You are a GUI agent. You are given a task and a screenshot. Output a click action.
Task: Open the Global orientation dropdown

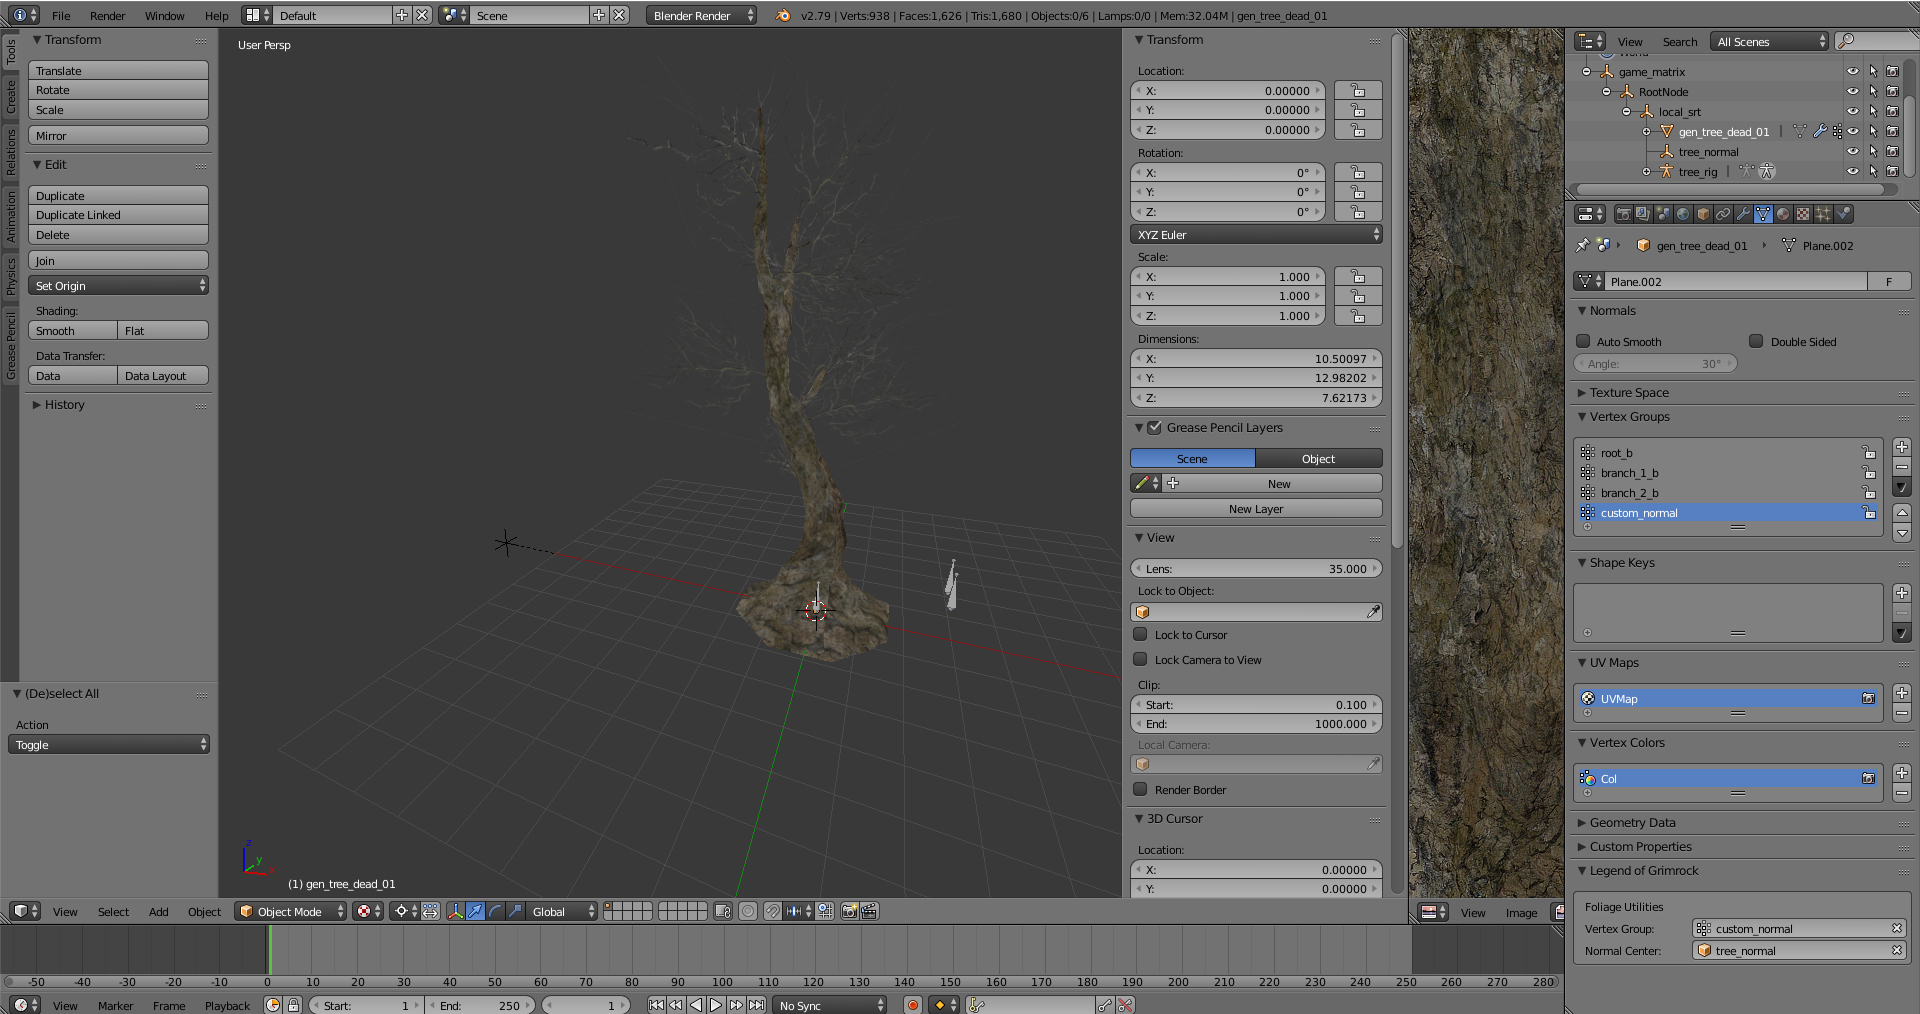click(562, 911)
